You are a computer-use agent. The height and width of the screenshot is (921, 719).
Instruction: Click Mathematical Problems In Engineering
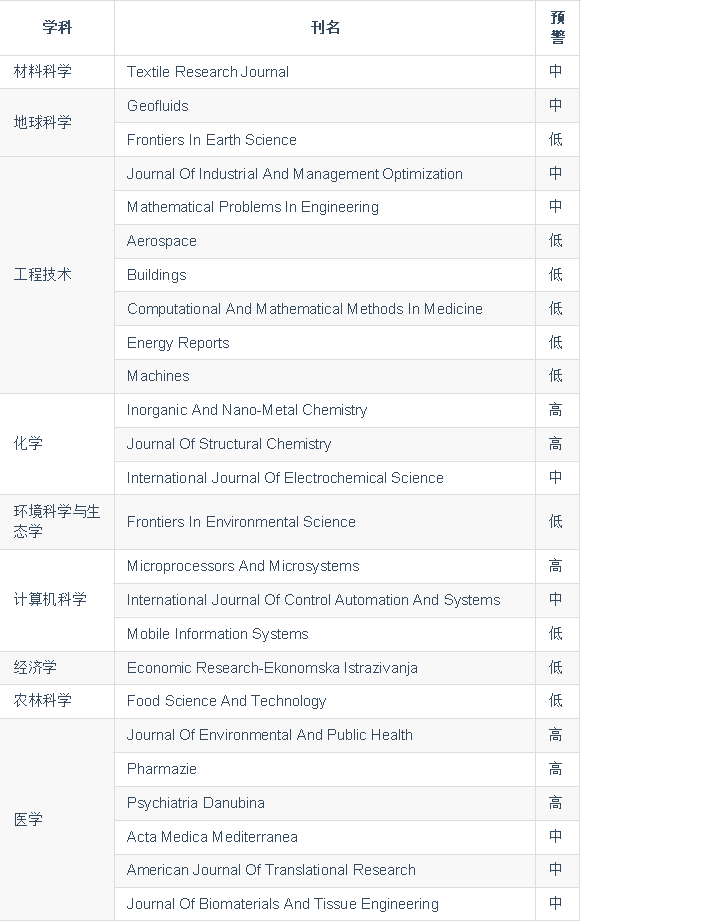253,207
